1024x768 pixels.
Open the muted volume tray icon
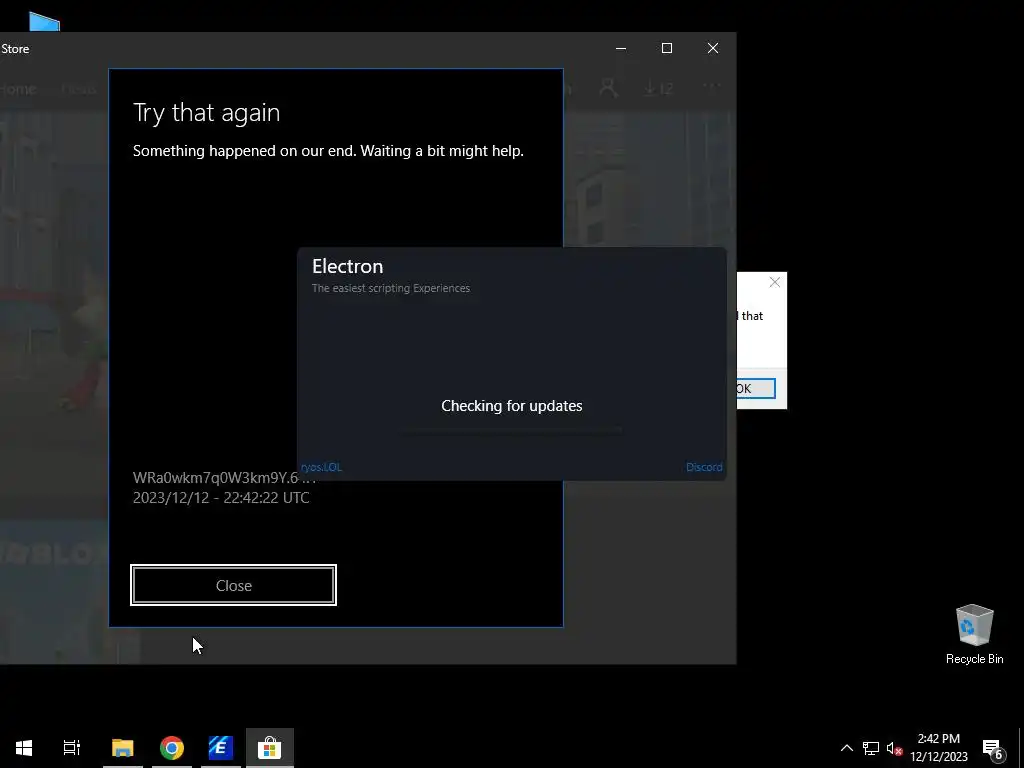click(x=894, y=748)
